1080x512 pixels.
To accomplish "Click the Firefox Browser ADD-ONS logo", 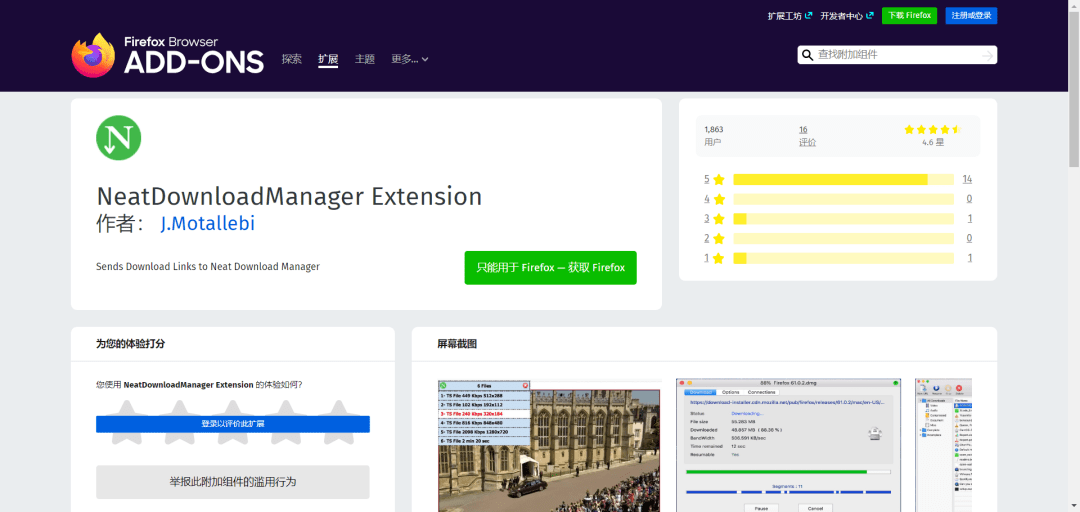I will coord(167,55).
